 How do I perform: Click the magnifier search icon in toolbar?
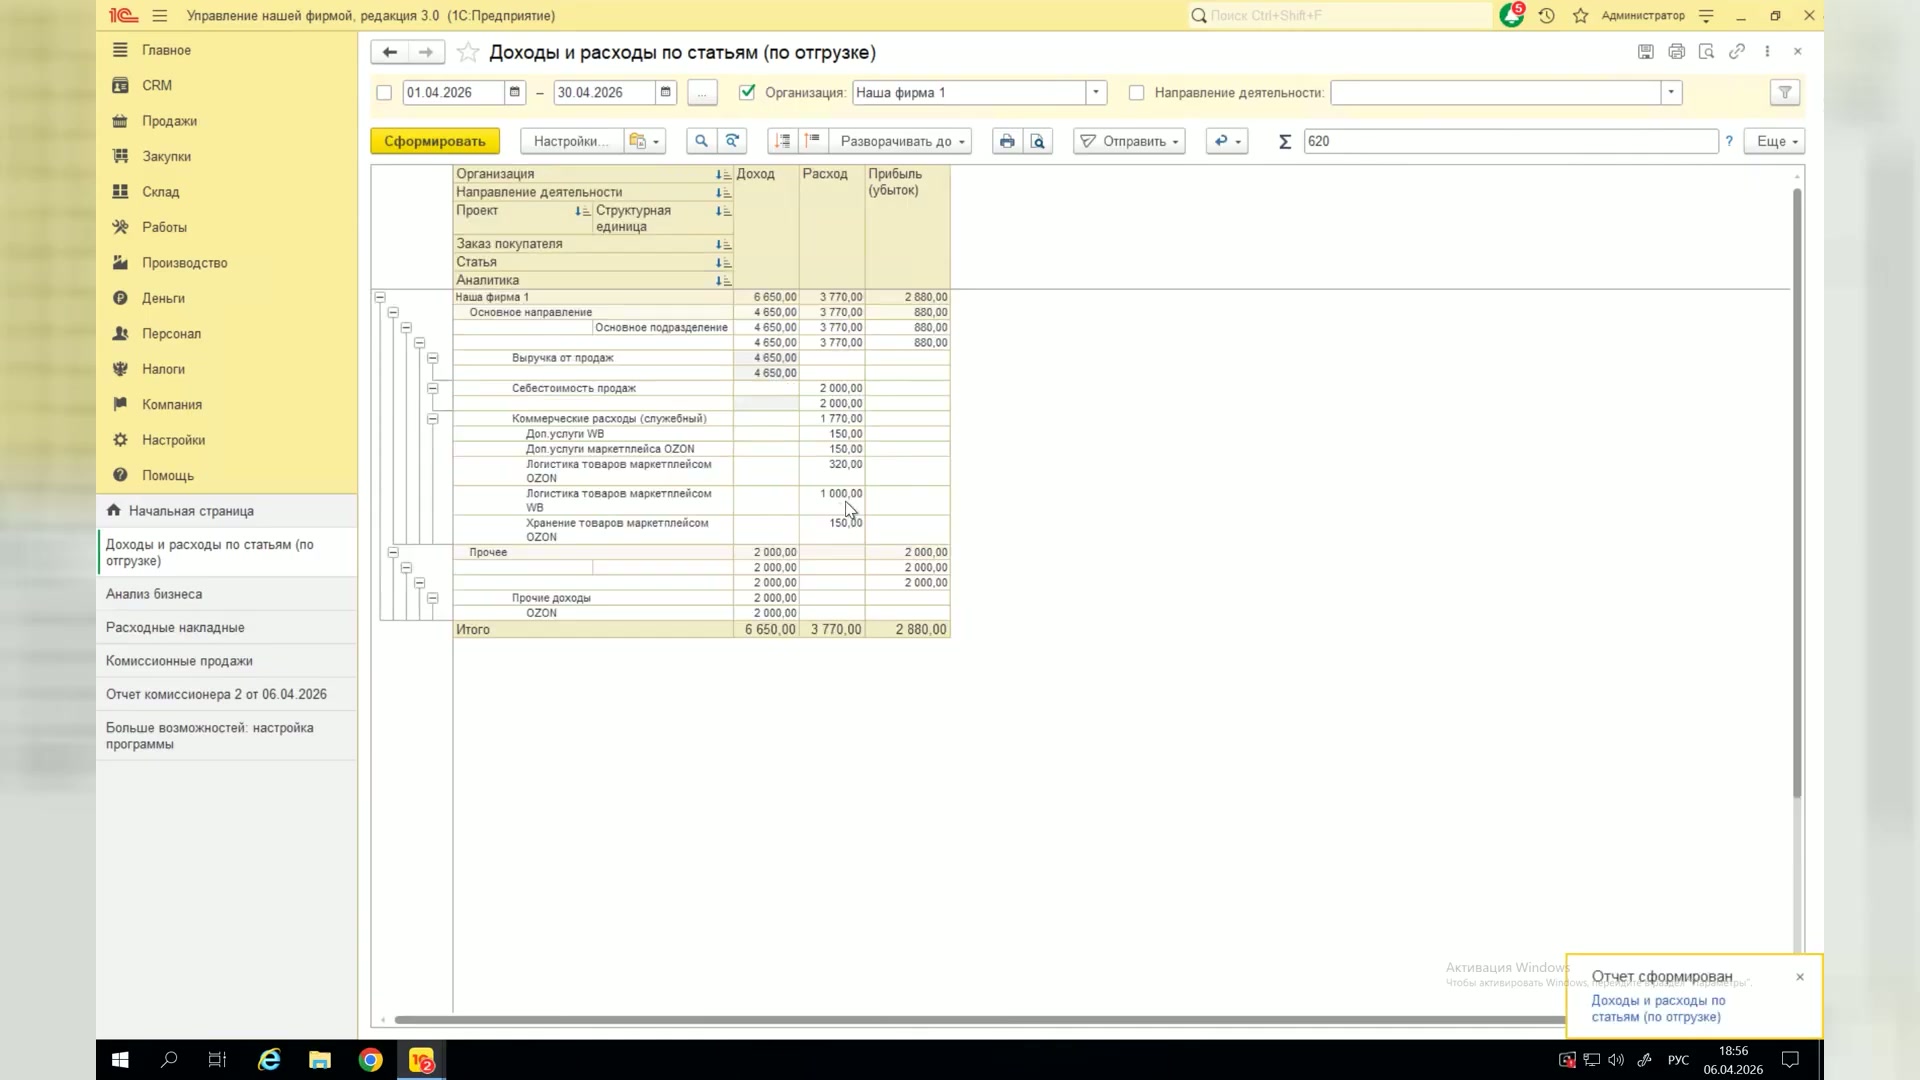(701, 141)
